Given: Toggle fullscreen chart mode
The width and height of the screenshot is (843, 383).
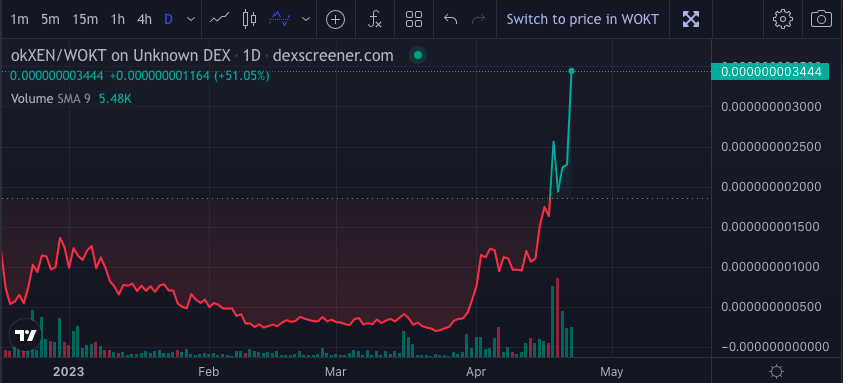Looking at the screenshot, I should pyautogui.click(x=691, y=20).
